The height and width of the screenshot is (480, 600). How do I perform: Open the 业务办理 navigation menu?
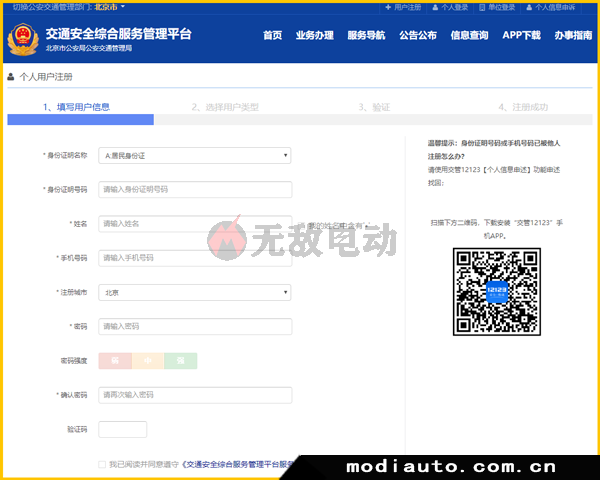(x=314, y=35)
